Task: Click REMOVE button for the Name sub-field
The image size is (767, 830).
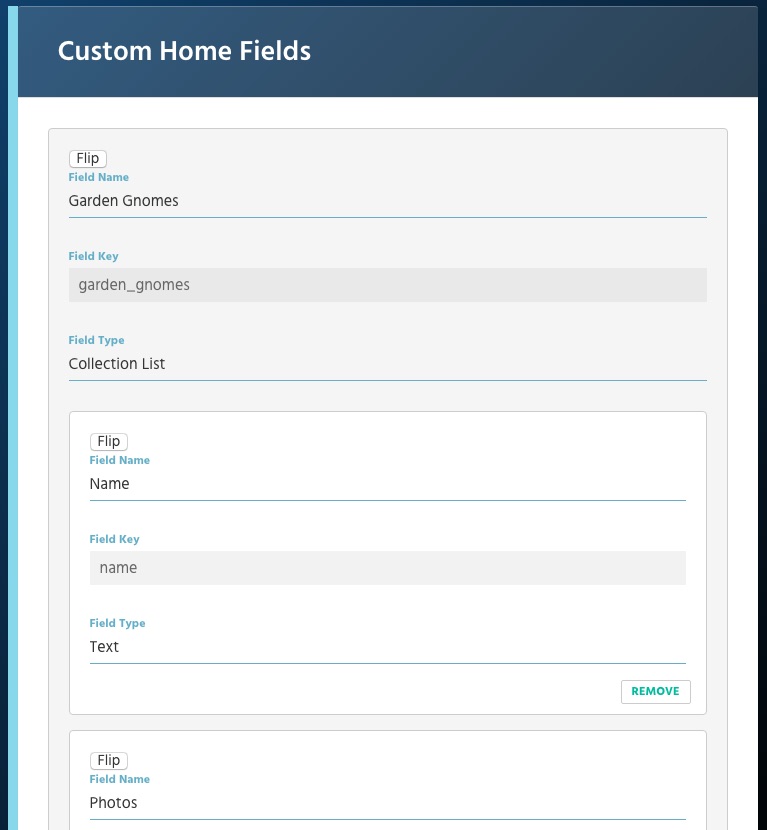Action: (x=655, y=691)
